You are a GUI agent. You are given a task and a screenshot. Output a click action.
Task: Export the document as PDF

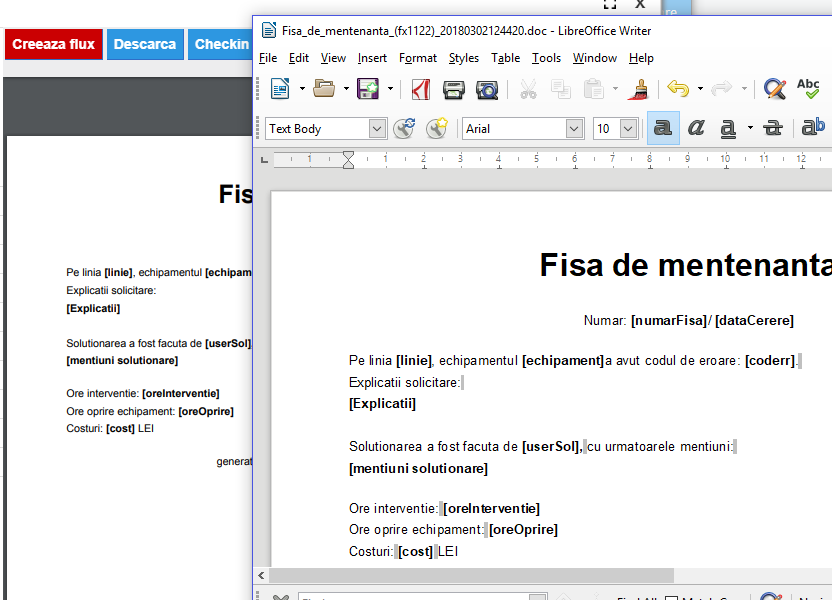coord(419,89)
